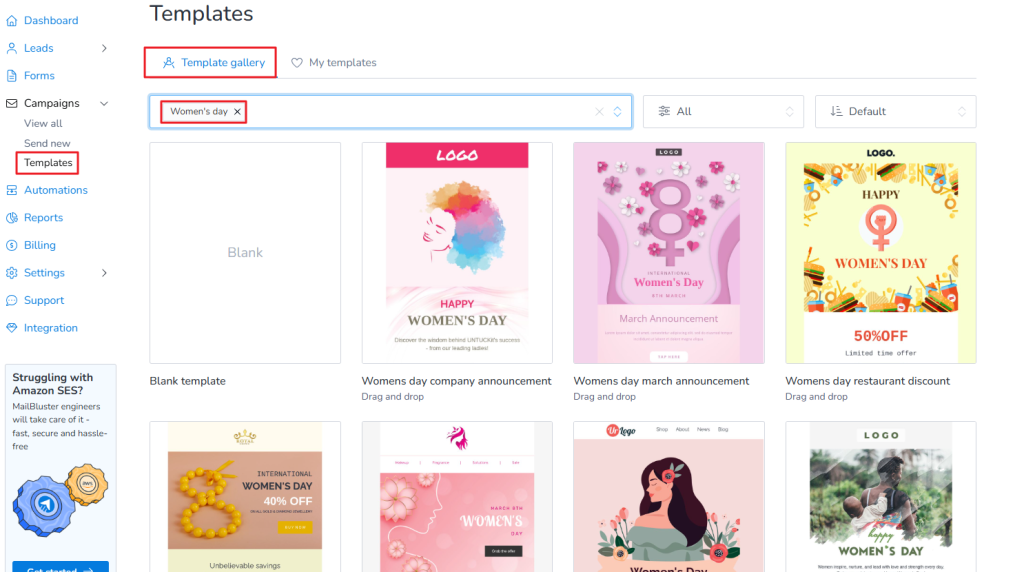Viewport: 1024px width, 572px height.
Task: Click the Struggling with Amazon SES heading
Action: coord(52,384)
